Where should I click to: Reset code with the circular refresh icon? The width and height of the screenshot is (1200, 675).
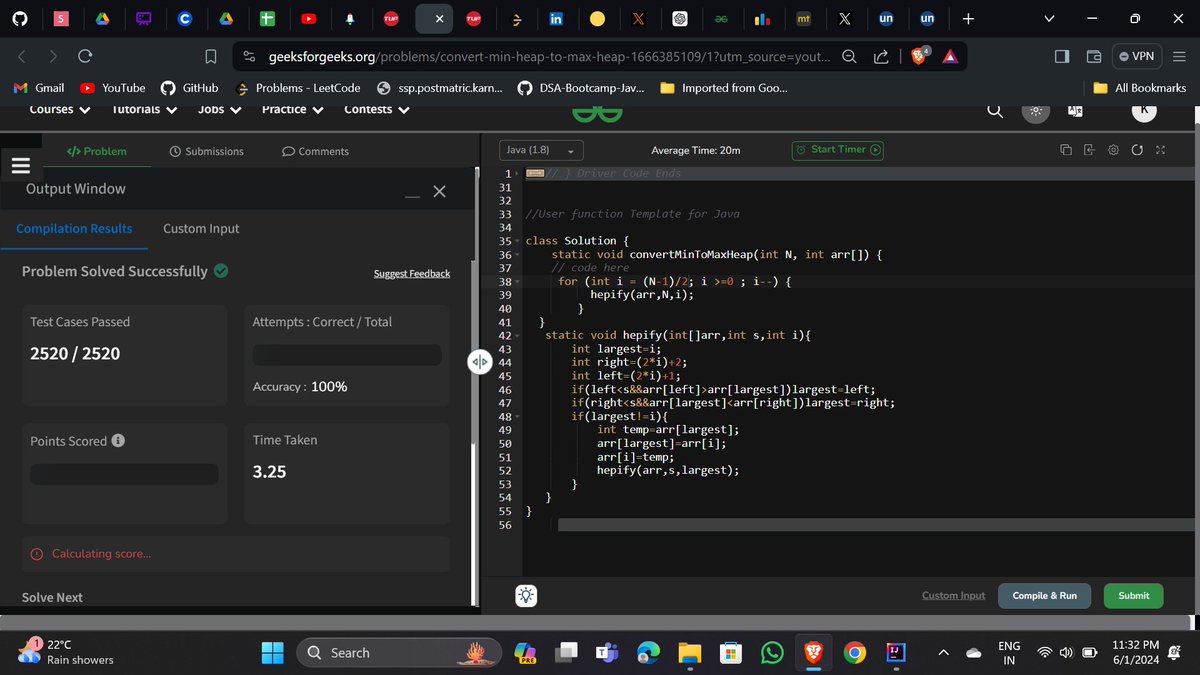pos(1137,150)
